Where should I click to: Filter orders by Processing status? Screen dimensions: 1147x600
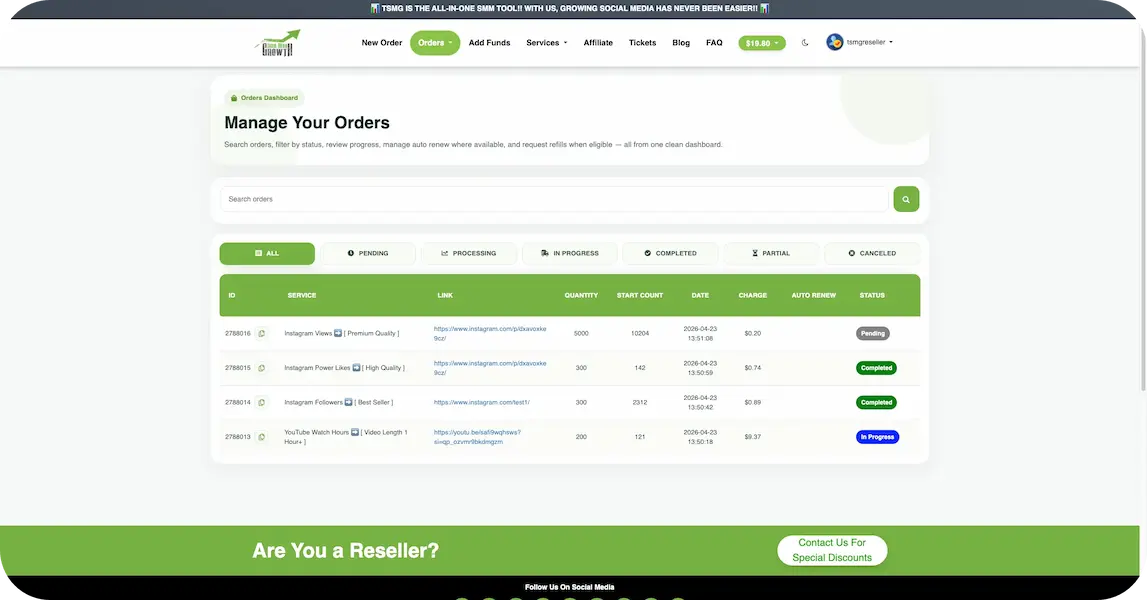coord(469,253)
